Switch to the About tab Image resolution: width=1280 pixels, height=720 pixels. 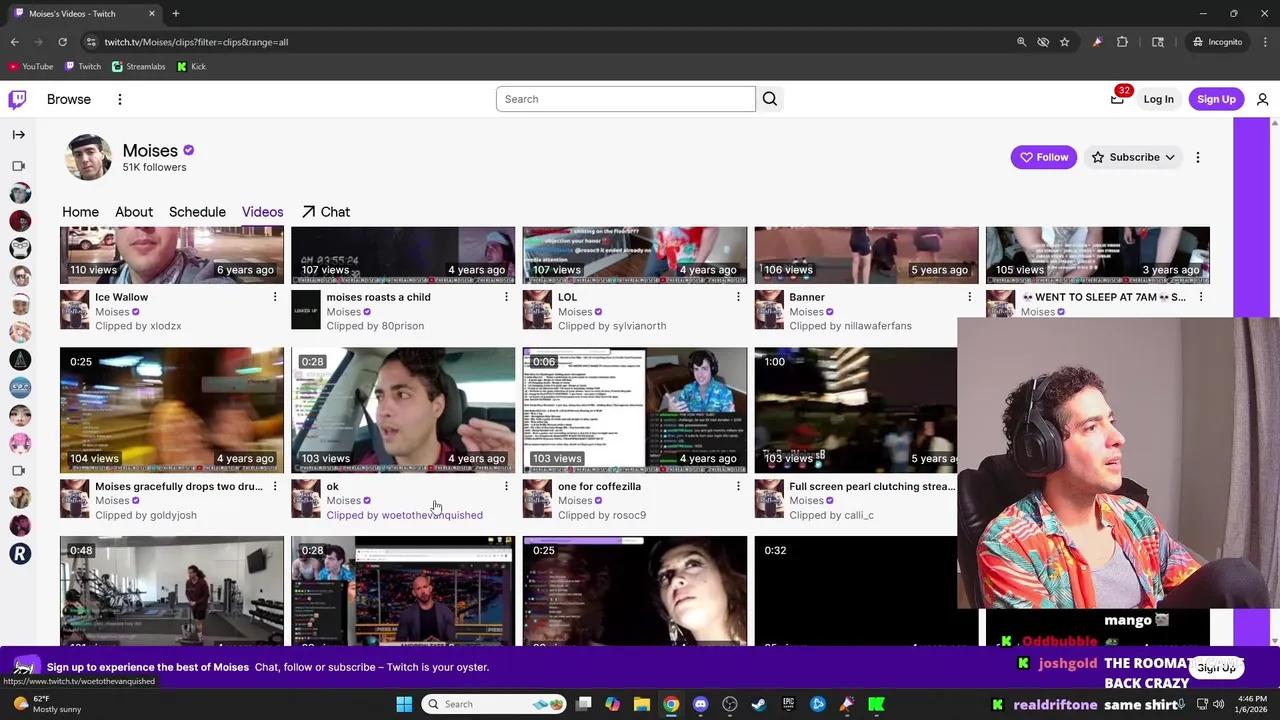coord(134,212)
